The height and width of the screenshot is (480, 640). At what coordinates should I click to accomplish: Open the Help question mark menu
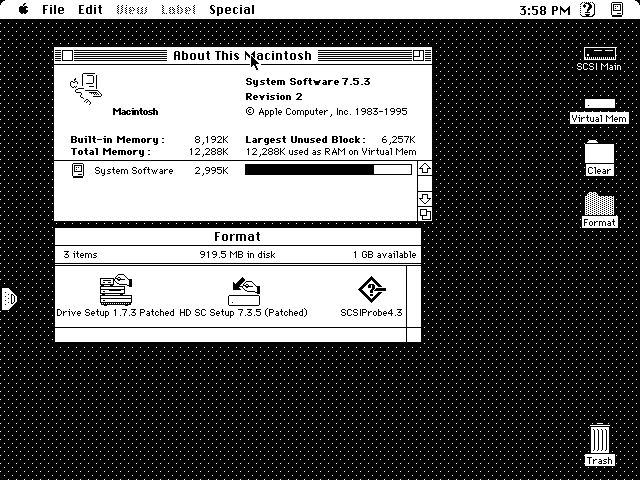(588, 10)
